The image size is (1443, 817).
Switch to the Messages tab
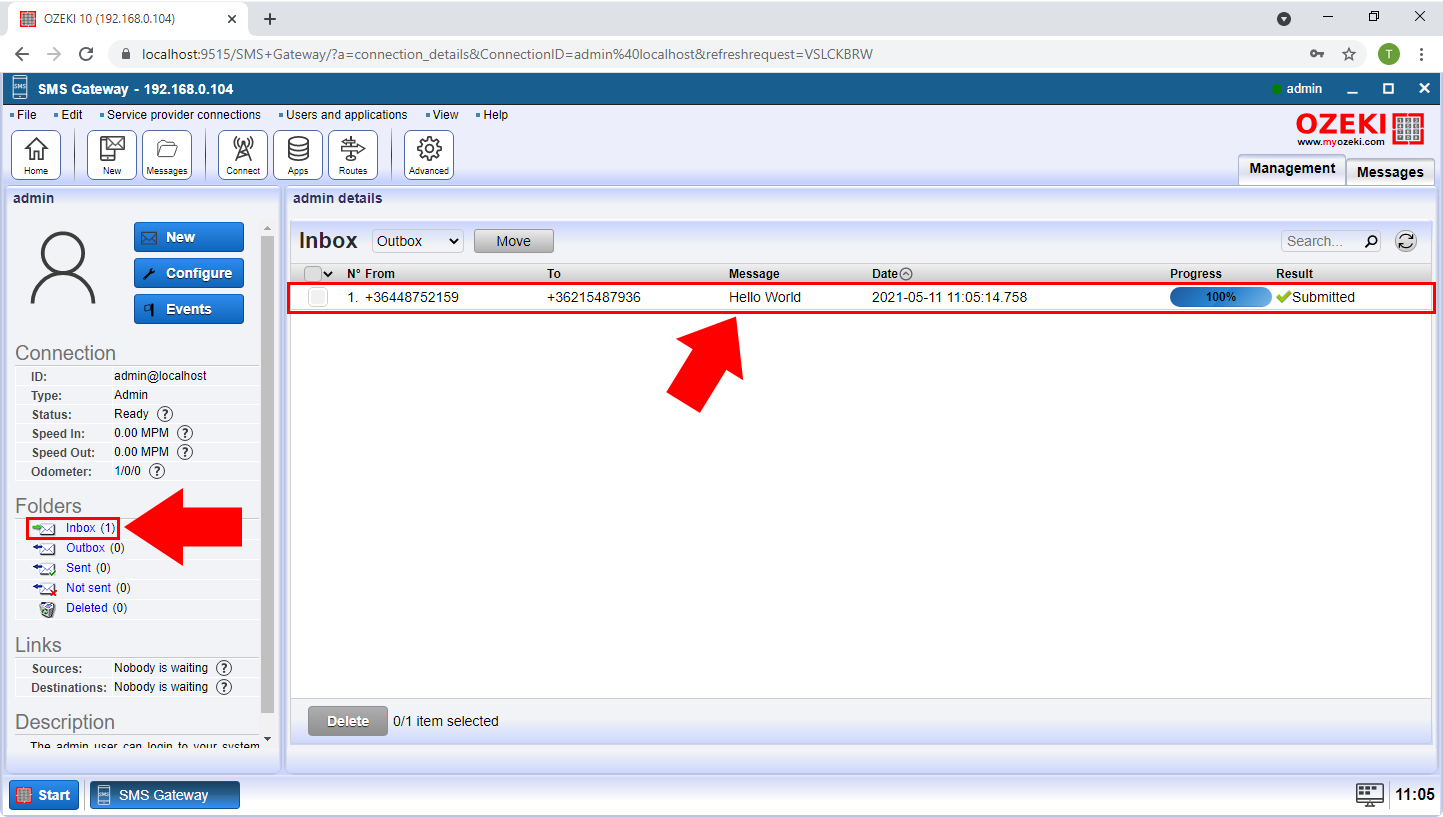[x=1390, y=172]
